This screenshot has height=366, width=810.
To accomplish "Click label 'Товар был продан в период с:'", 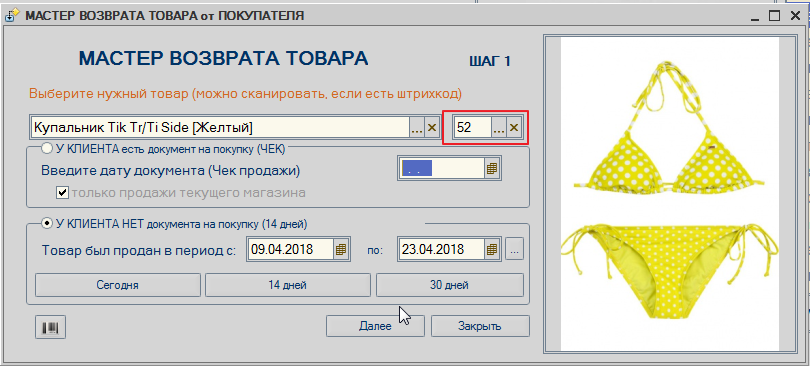I will (x=139, y=250).
